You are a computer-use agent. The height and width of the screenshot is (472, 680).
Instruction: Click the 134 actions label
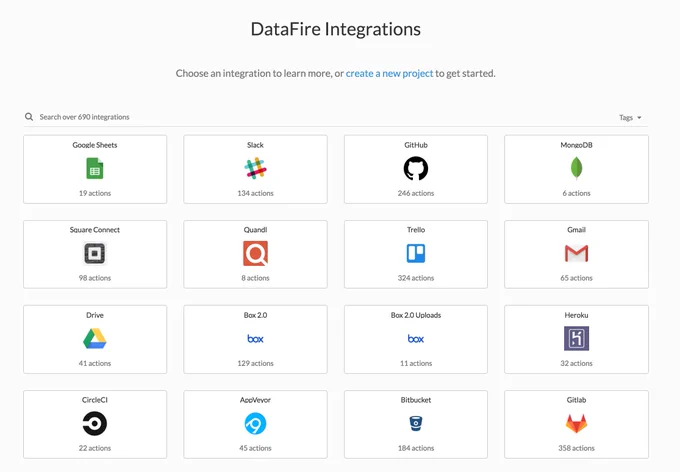[255, 193]
